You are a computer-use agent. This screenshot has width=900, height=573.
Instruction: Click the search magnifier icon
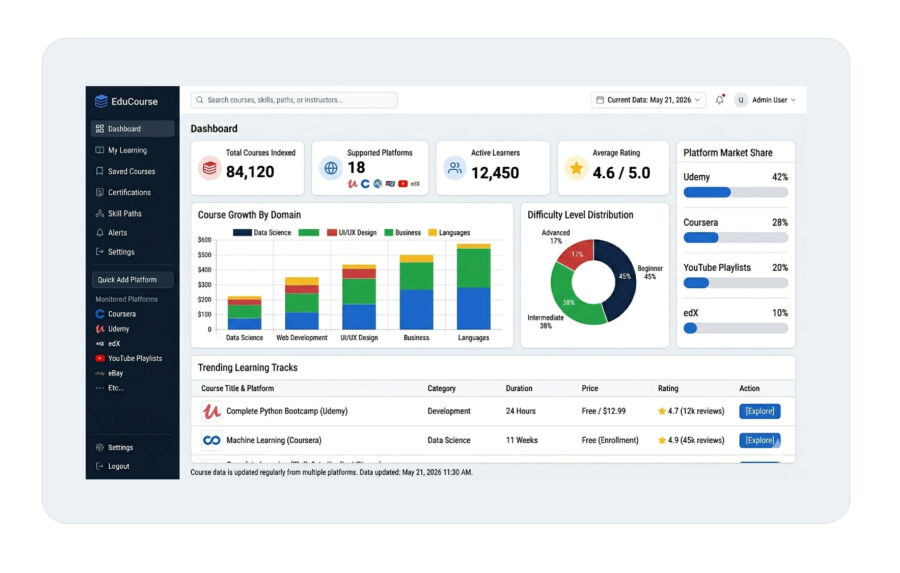click(200, 100)
